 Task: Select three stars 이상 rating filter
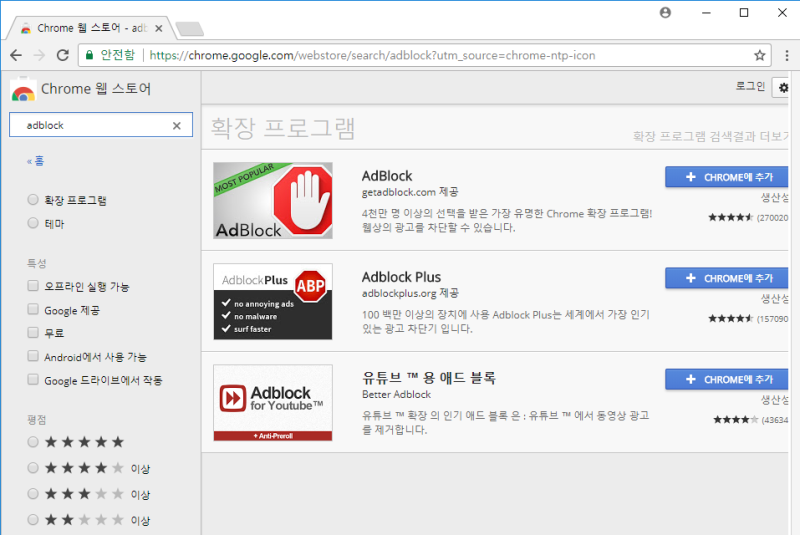click(33, 494)
